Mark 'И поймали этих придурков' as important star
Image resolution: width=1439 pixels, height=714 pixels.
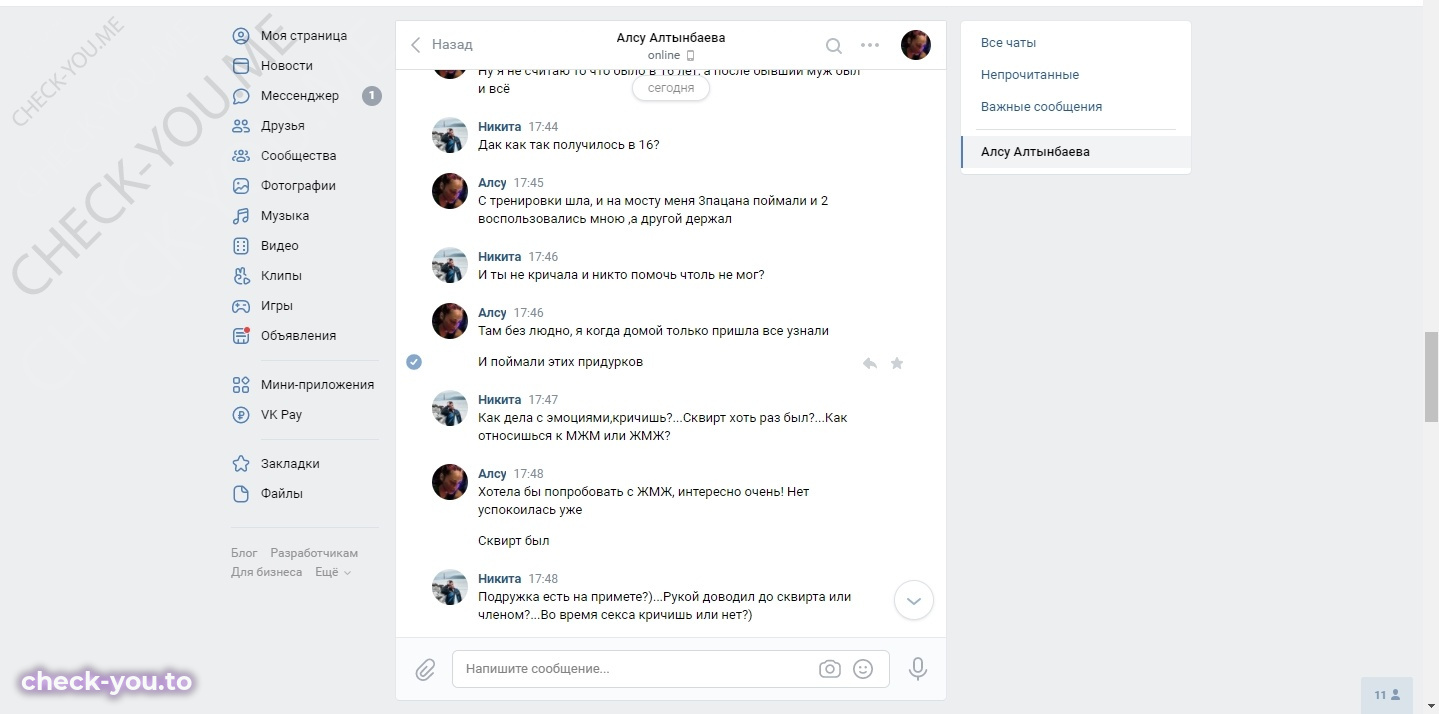tap(897, 363)
